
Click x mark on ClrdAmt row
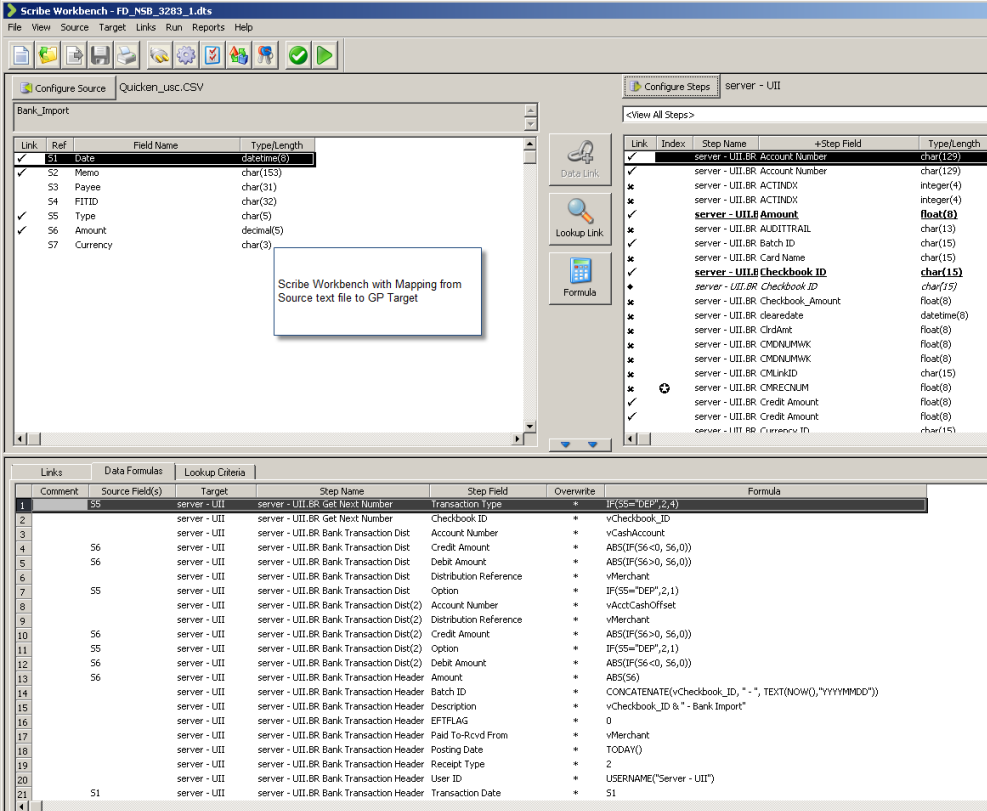631,331
